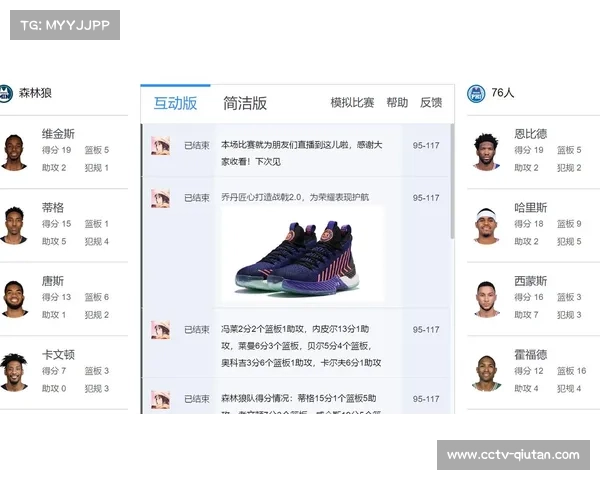Click the 本场比赛就为朋友们直播到这儿啦 message
Image resolution: width=600 pixels, height=480 pixels.
click(302, 153)
